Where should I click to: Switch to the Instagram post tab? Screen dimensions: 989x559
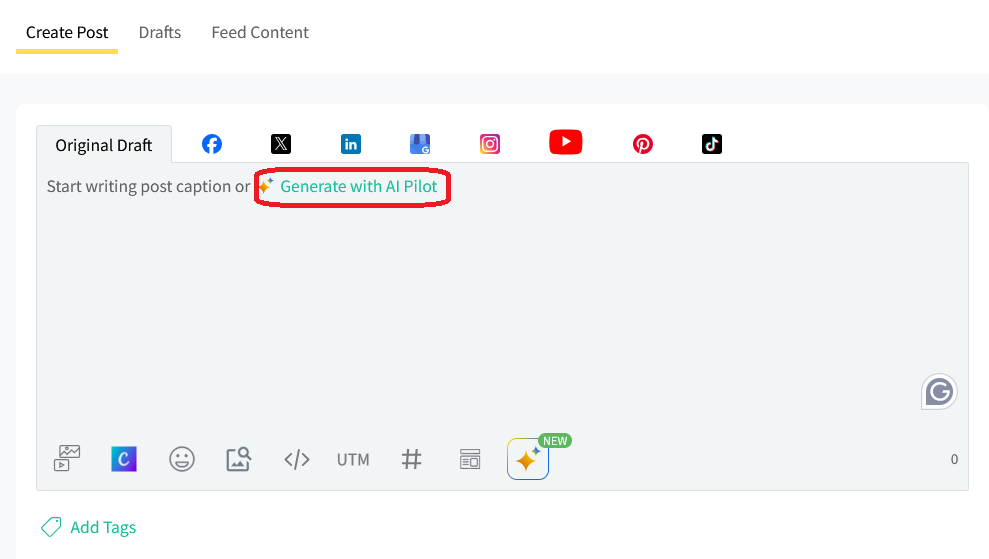[x=490, y=144]
